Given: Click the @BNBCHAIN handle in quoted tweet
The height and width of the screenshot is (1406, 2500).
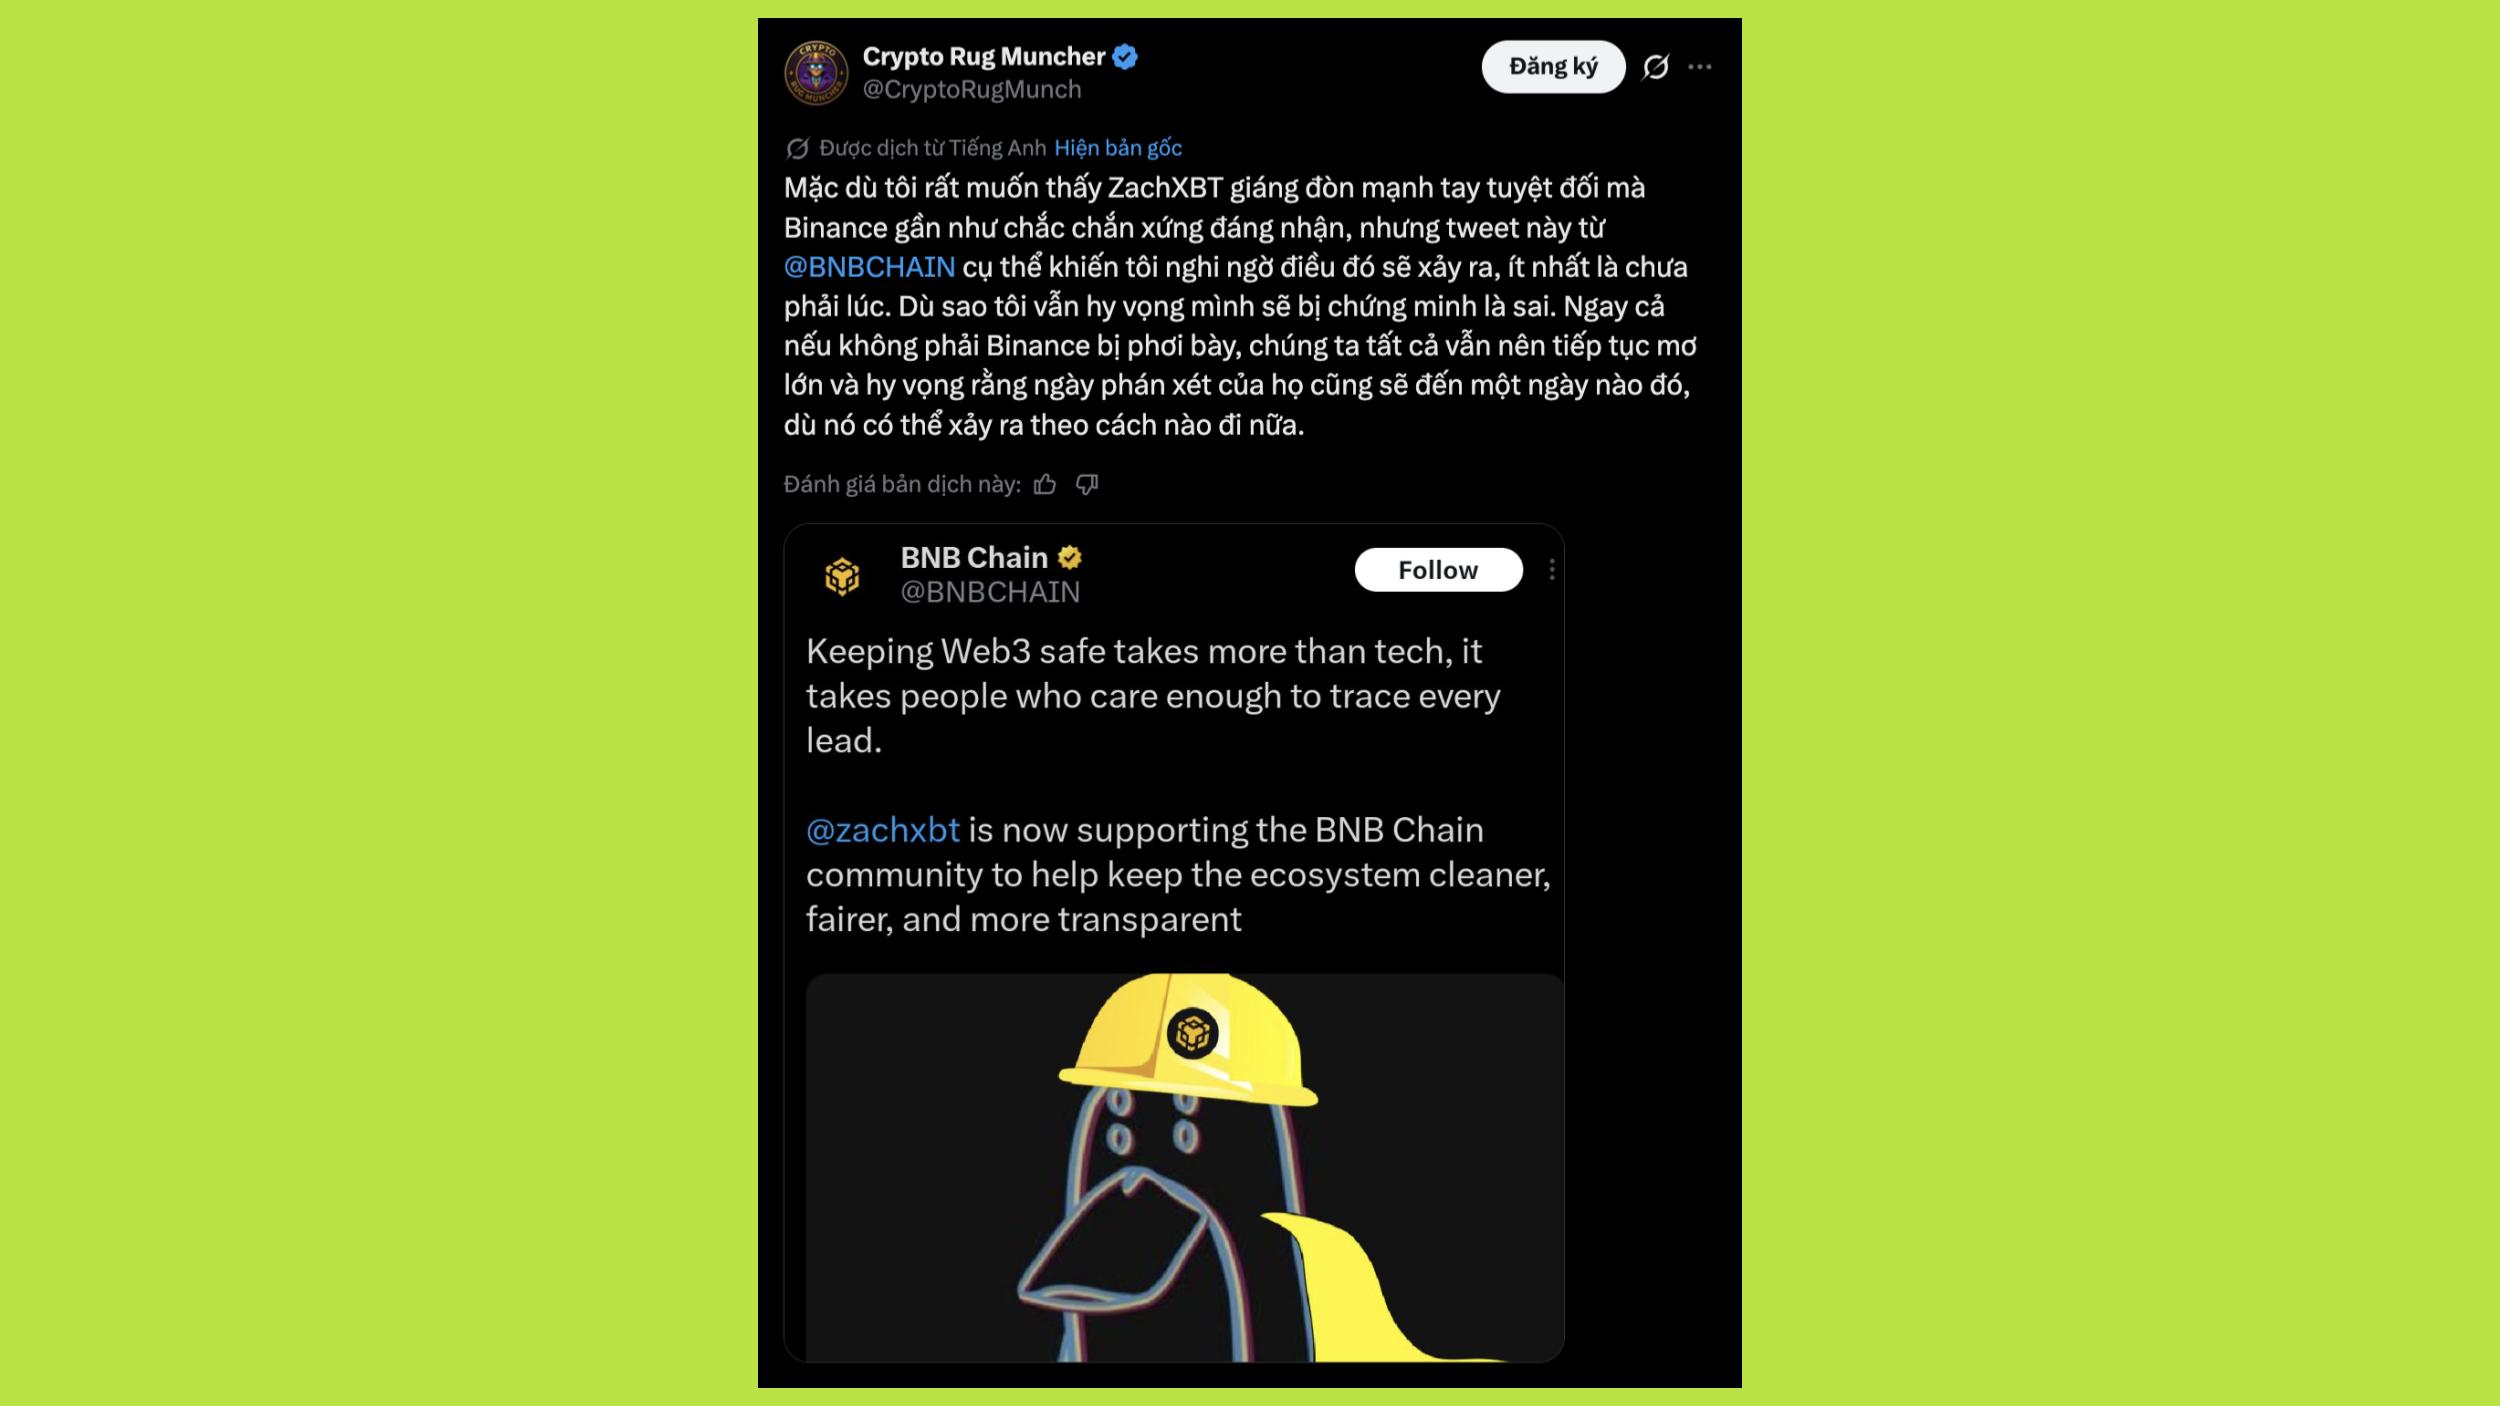Looking at the screenshot, I should 990,592.
